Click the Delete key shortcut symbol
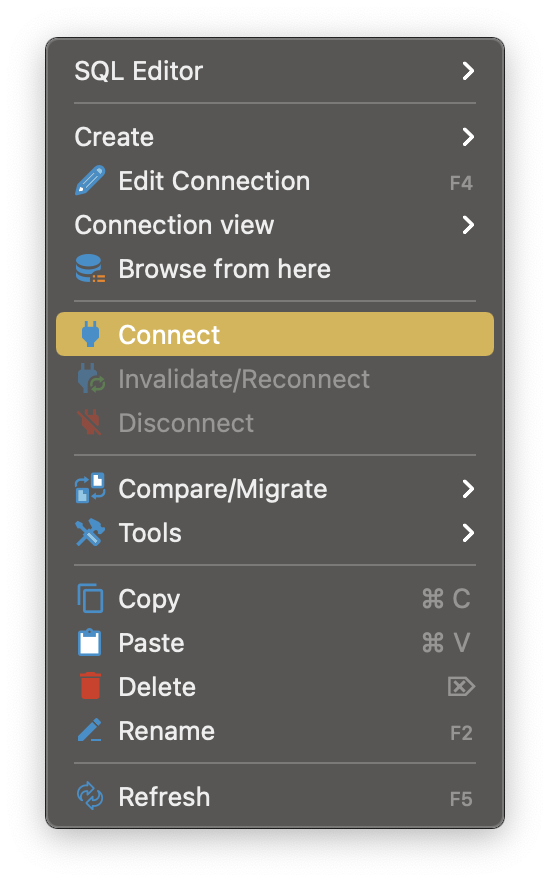550x882 pixels. click(x=461, y=686)
